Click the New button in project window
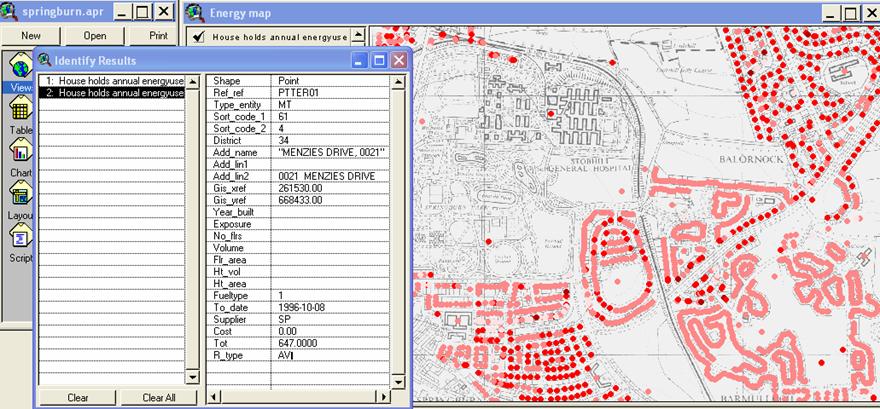 (x=30, y=35)
